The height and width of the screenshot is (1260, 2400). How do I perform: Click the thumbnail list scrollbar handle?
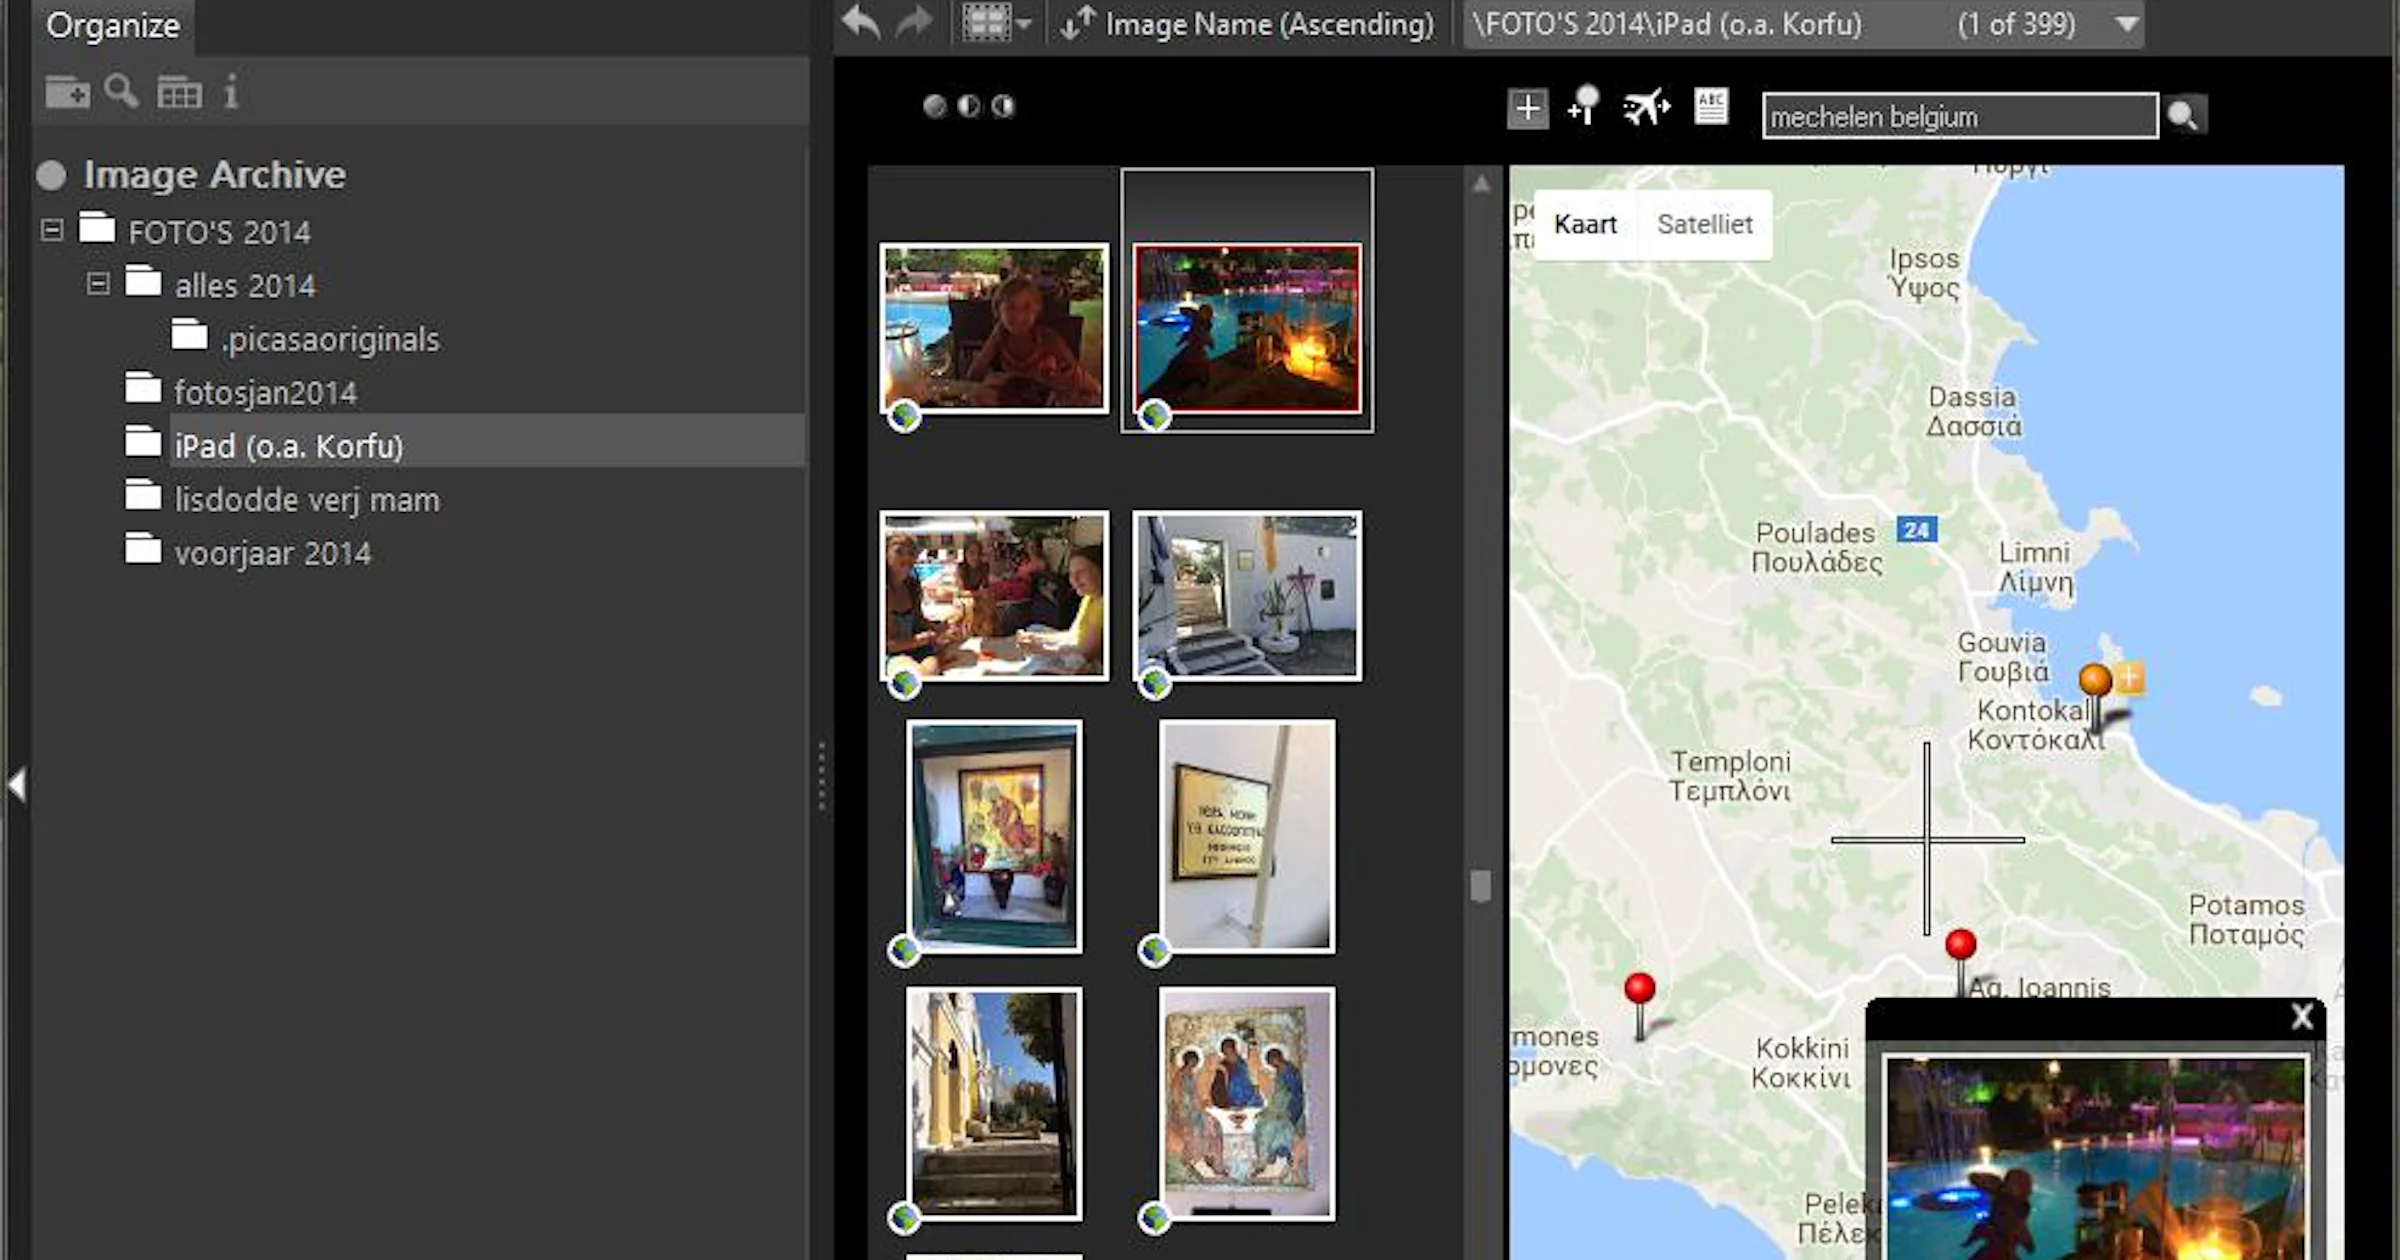(x=1481, y=886)
